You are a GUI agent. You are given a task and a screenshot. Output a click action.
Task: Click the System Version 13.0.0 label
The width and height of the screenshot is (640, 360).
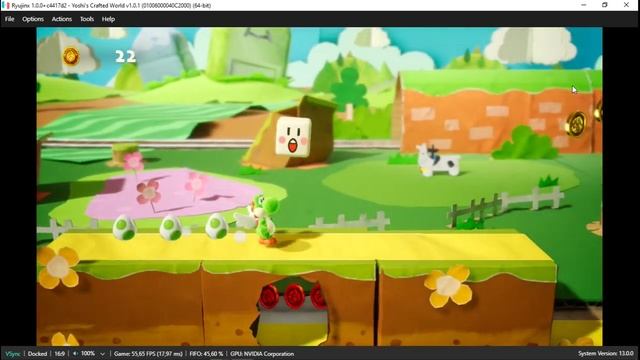(606, 353)
